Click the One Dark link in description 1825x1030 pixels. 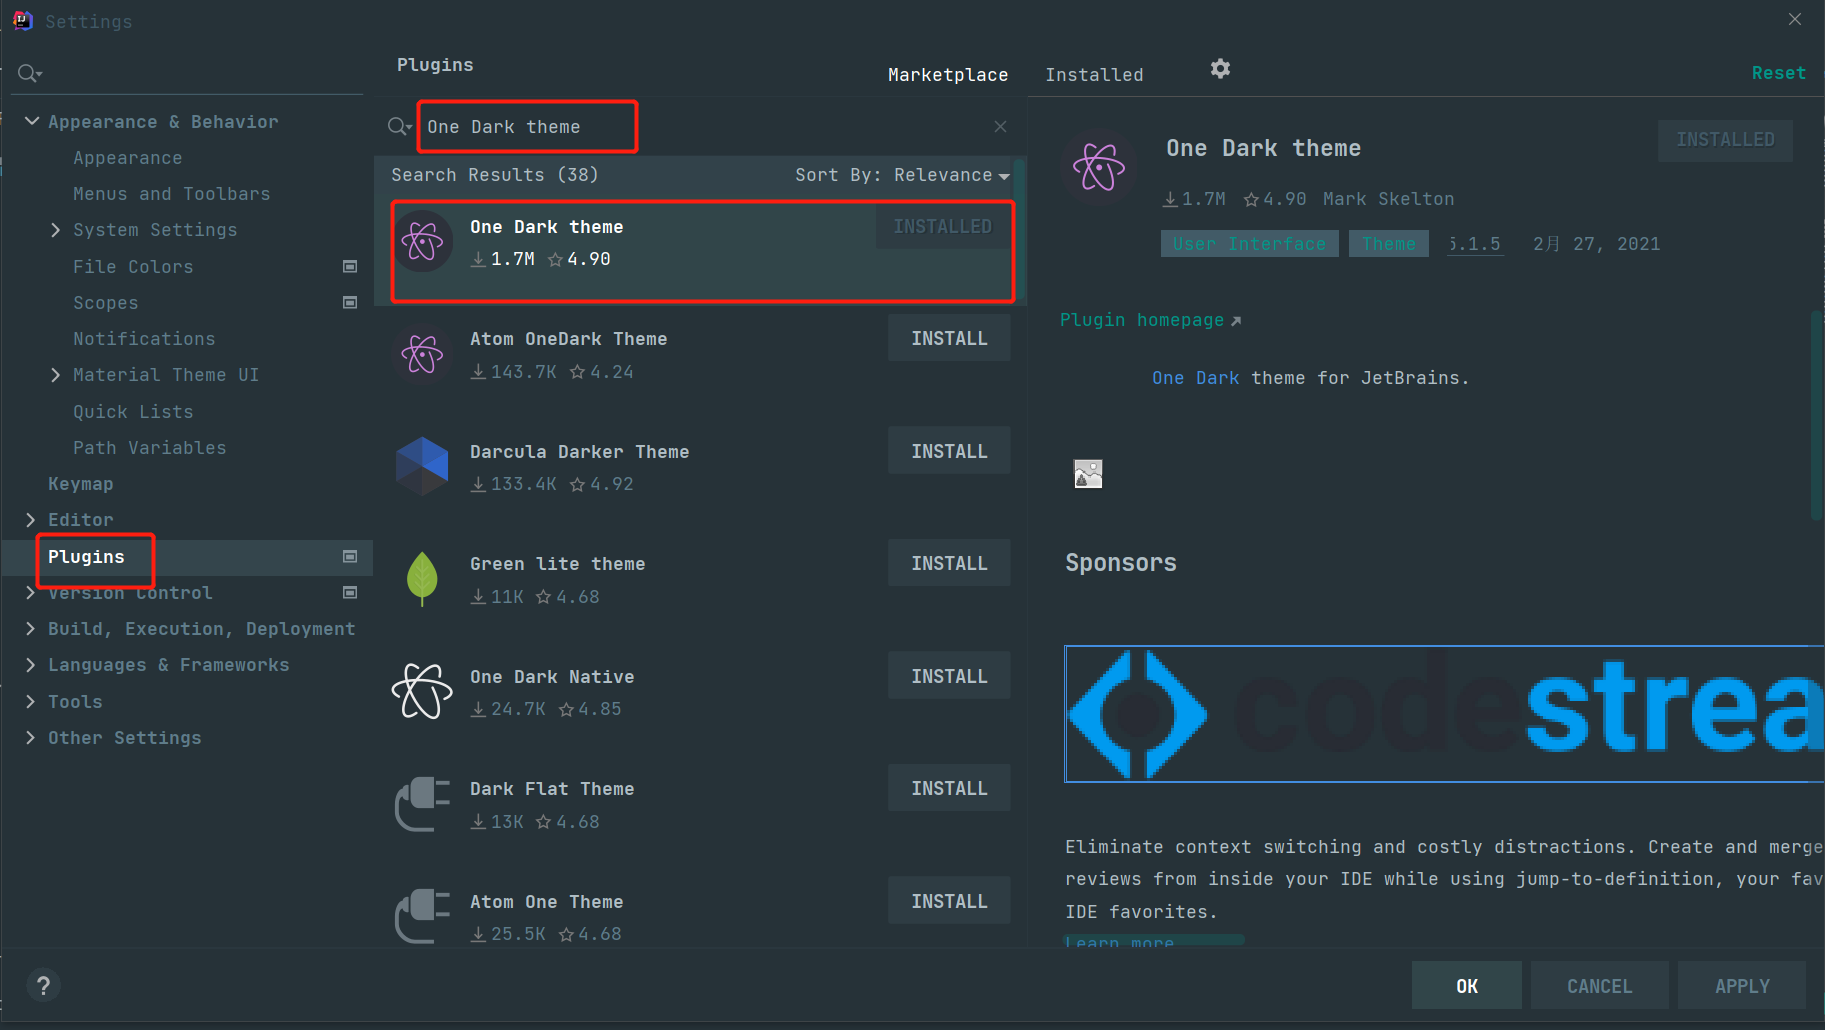pyautogui.click(x=1195, y=378)
